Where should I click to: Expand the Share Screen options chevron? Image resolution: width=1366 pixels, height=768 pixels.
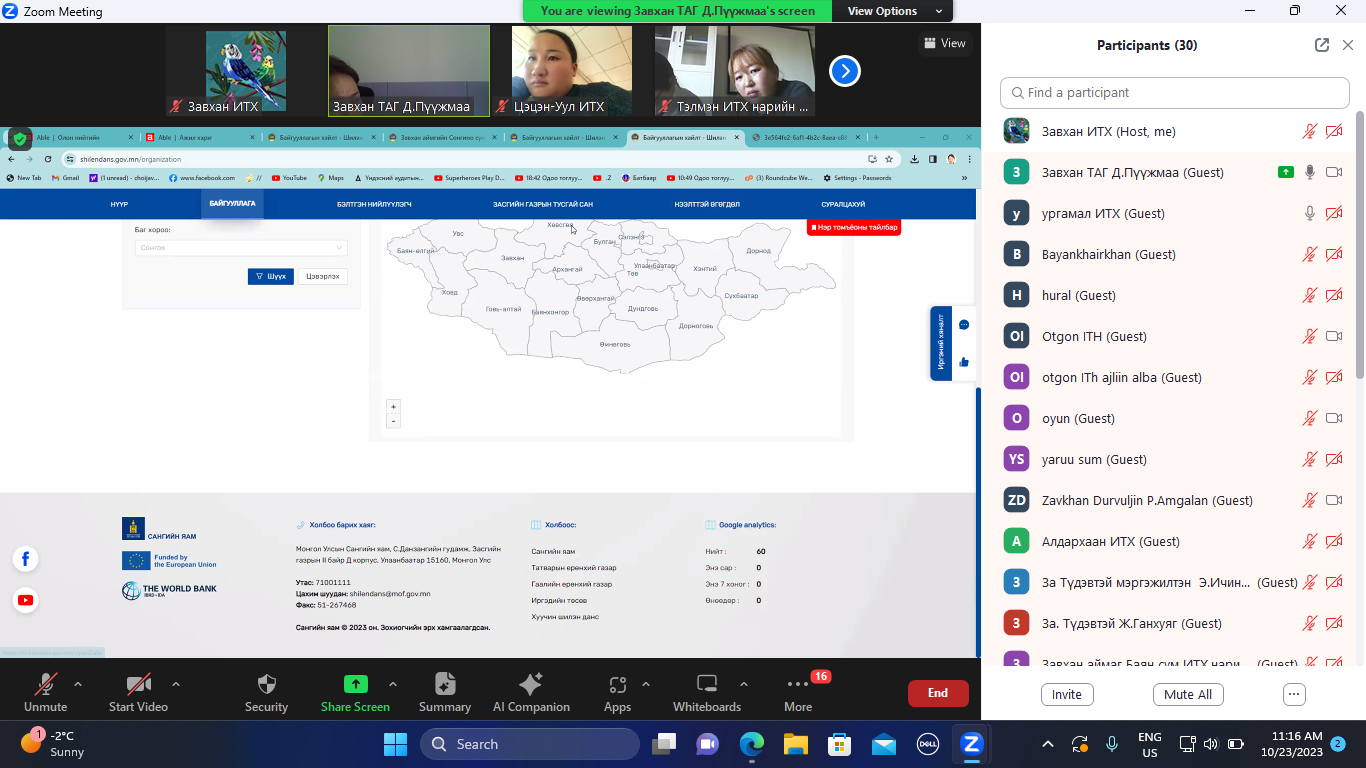point(393,685)
